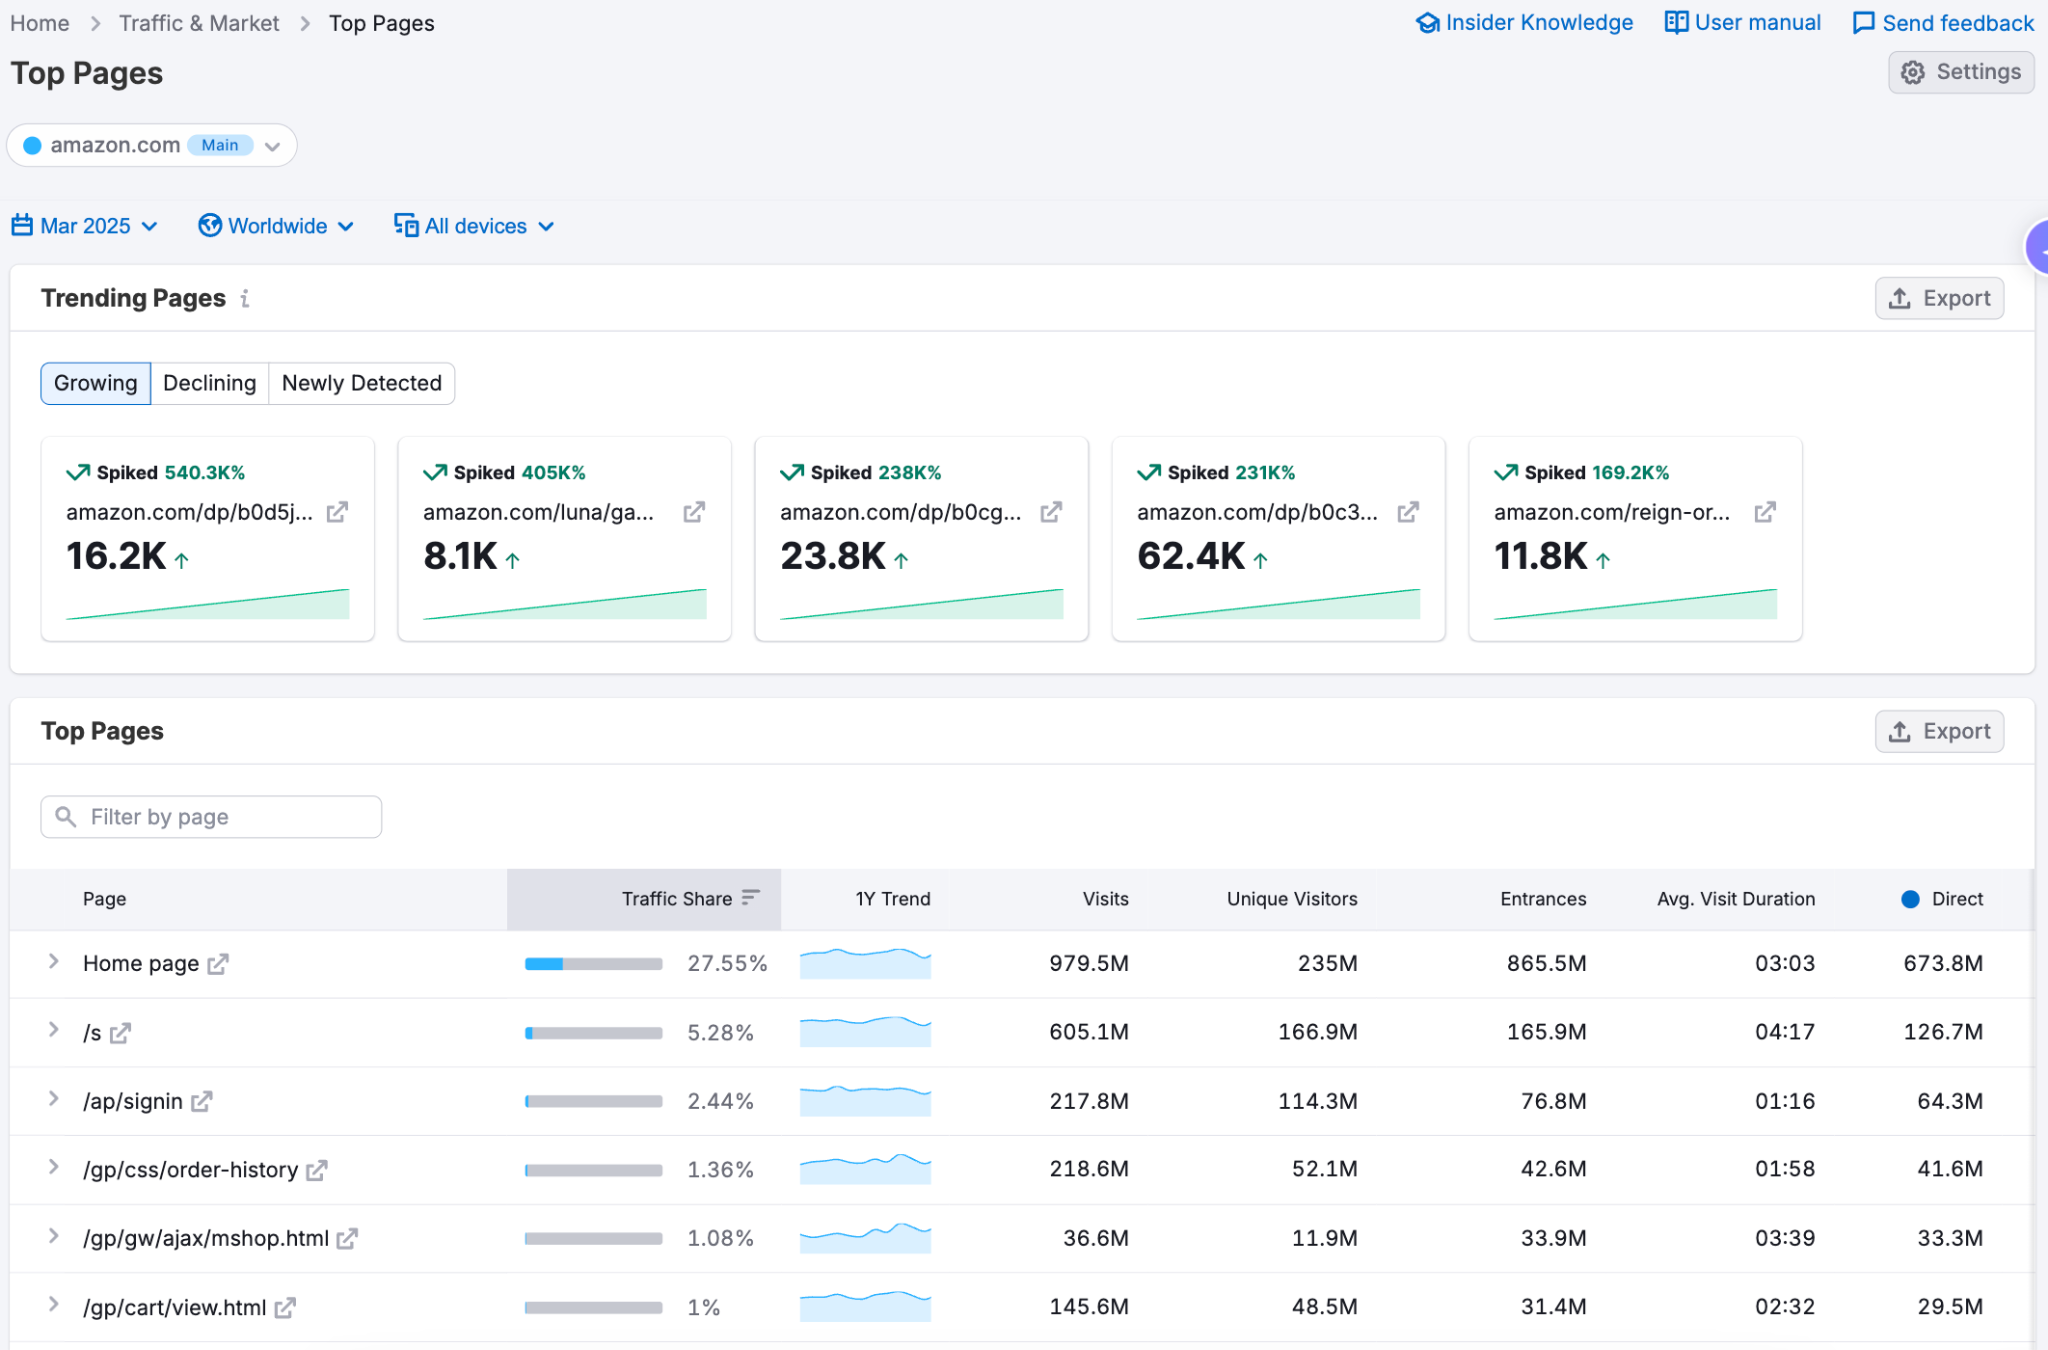Open external link on the 540.3K% spiked card
The height and width of the screenshot is (1350, 2048).
click(337, 512)
